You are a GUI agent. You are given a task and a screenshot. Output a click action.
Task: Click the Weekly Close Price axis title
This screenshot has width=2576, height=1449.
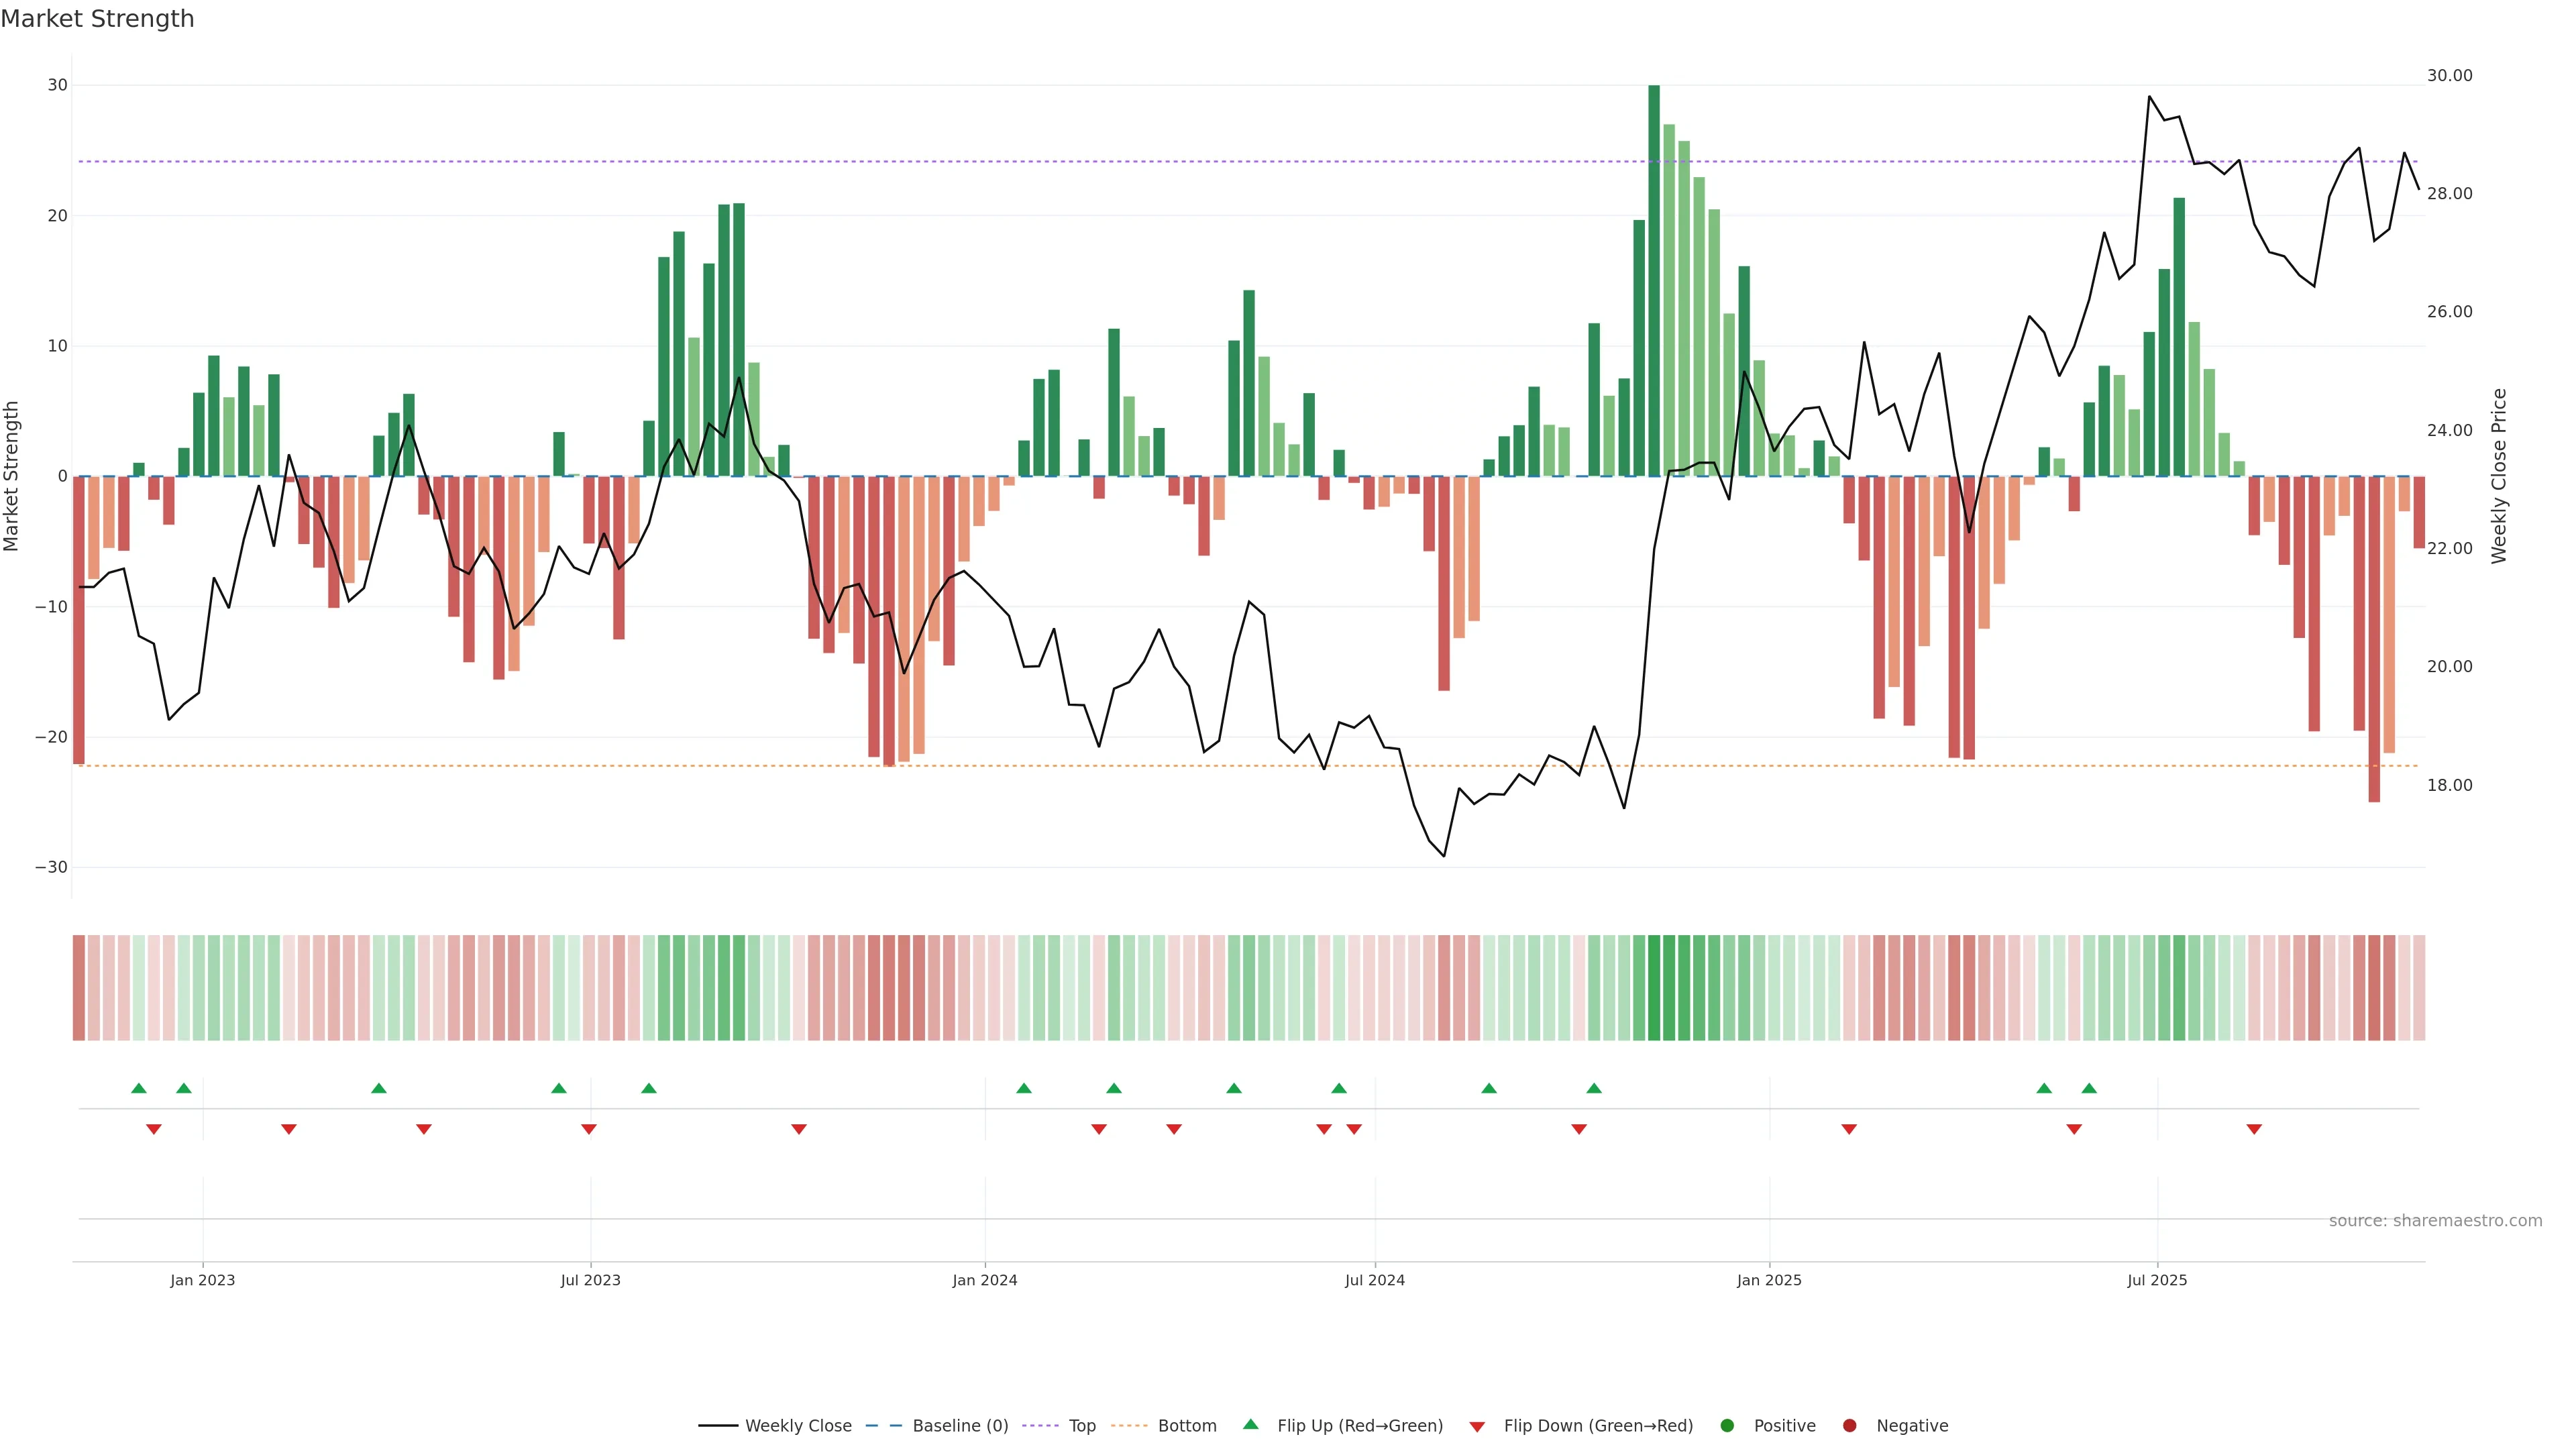pos(2499,476)
